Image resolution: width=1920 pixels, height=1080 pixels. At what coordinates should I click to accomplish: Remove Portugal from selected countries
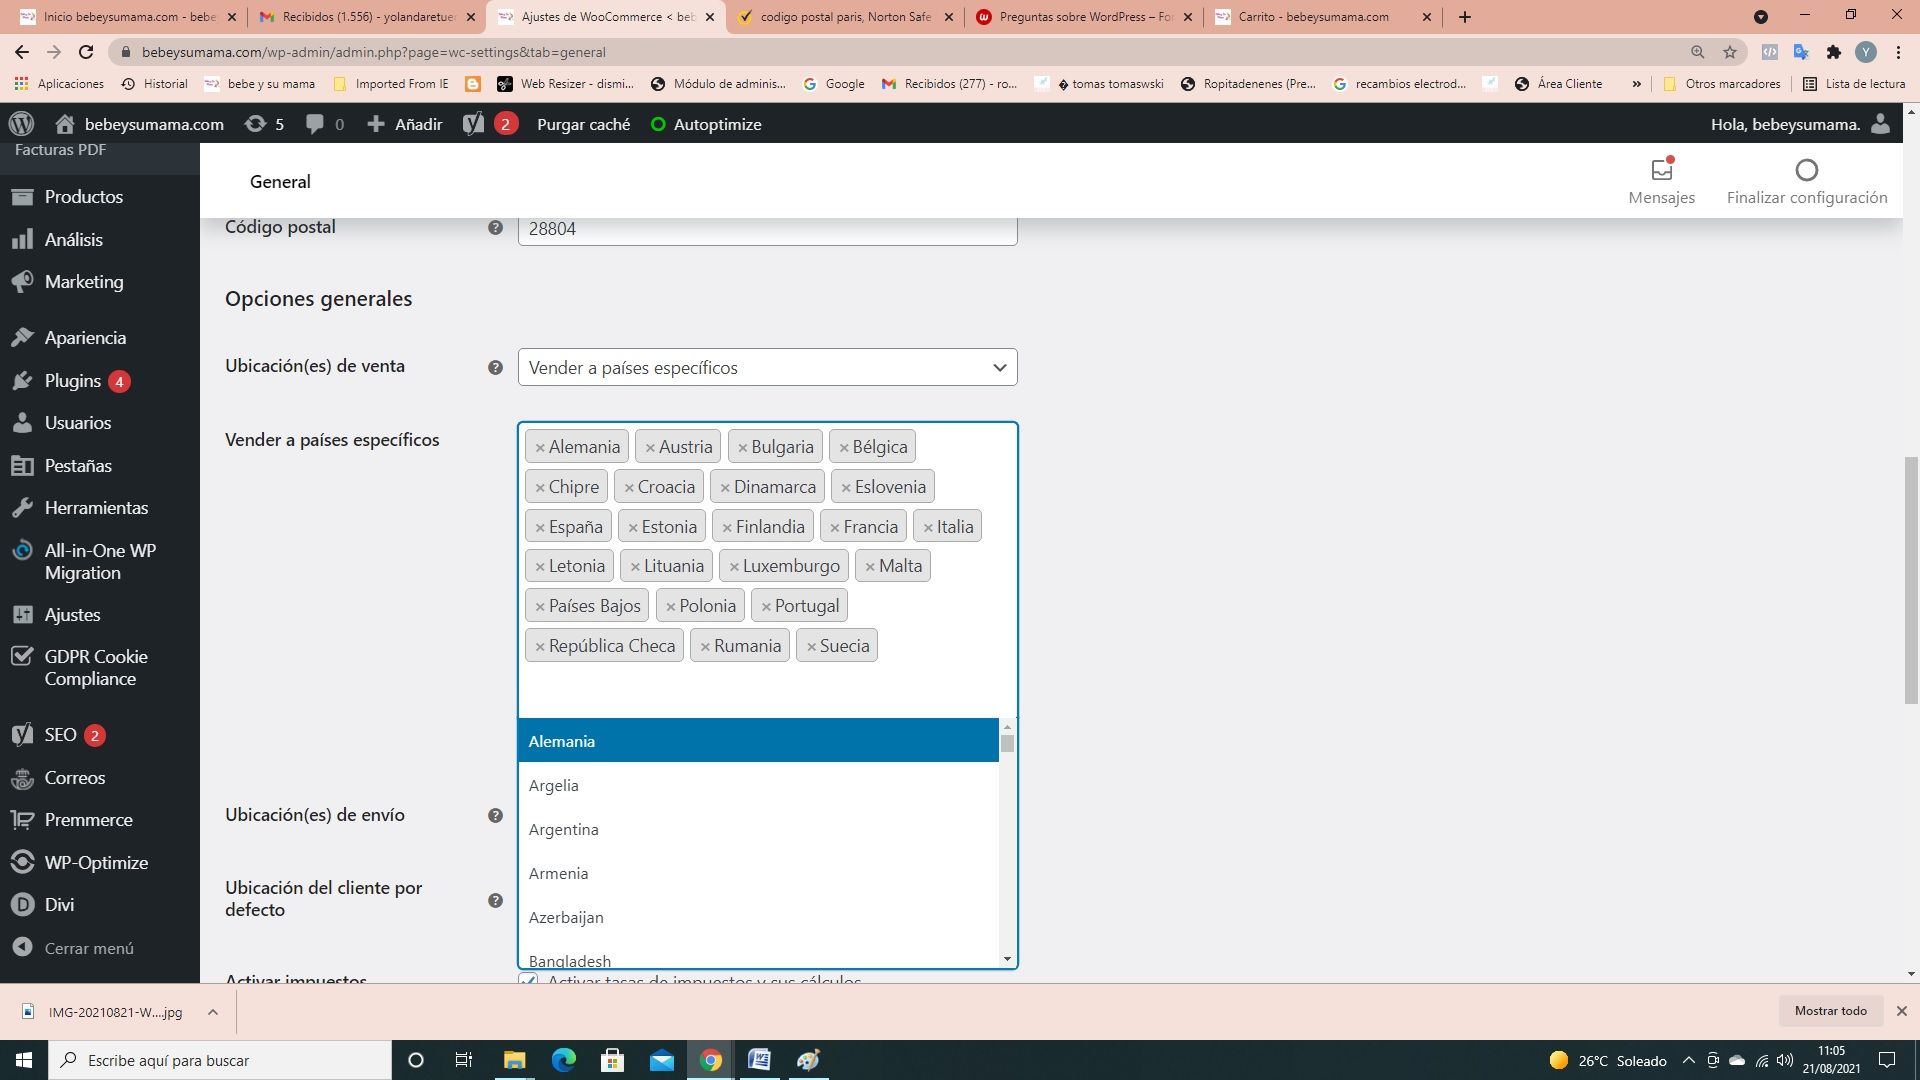(766, 607)
